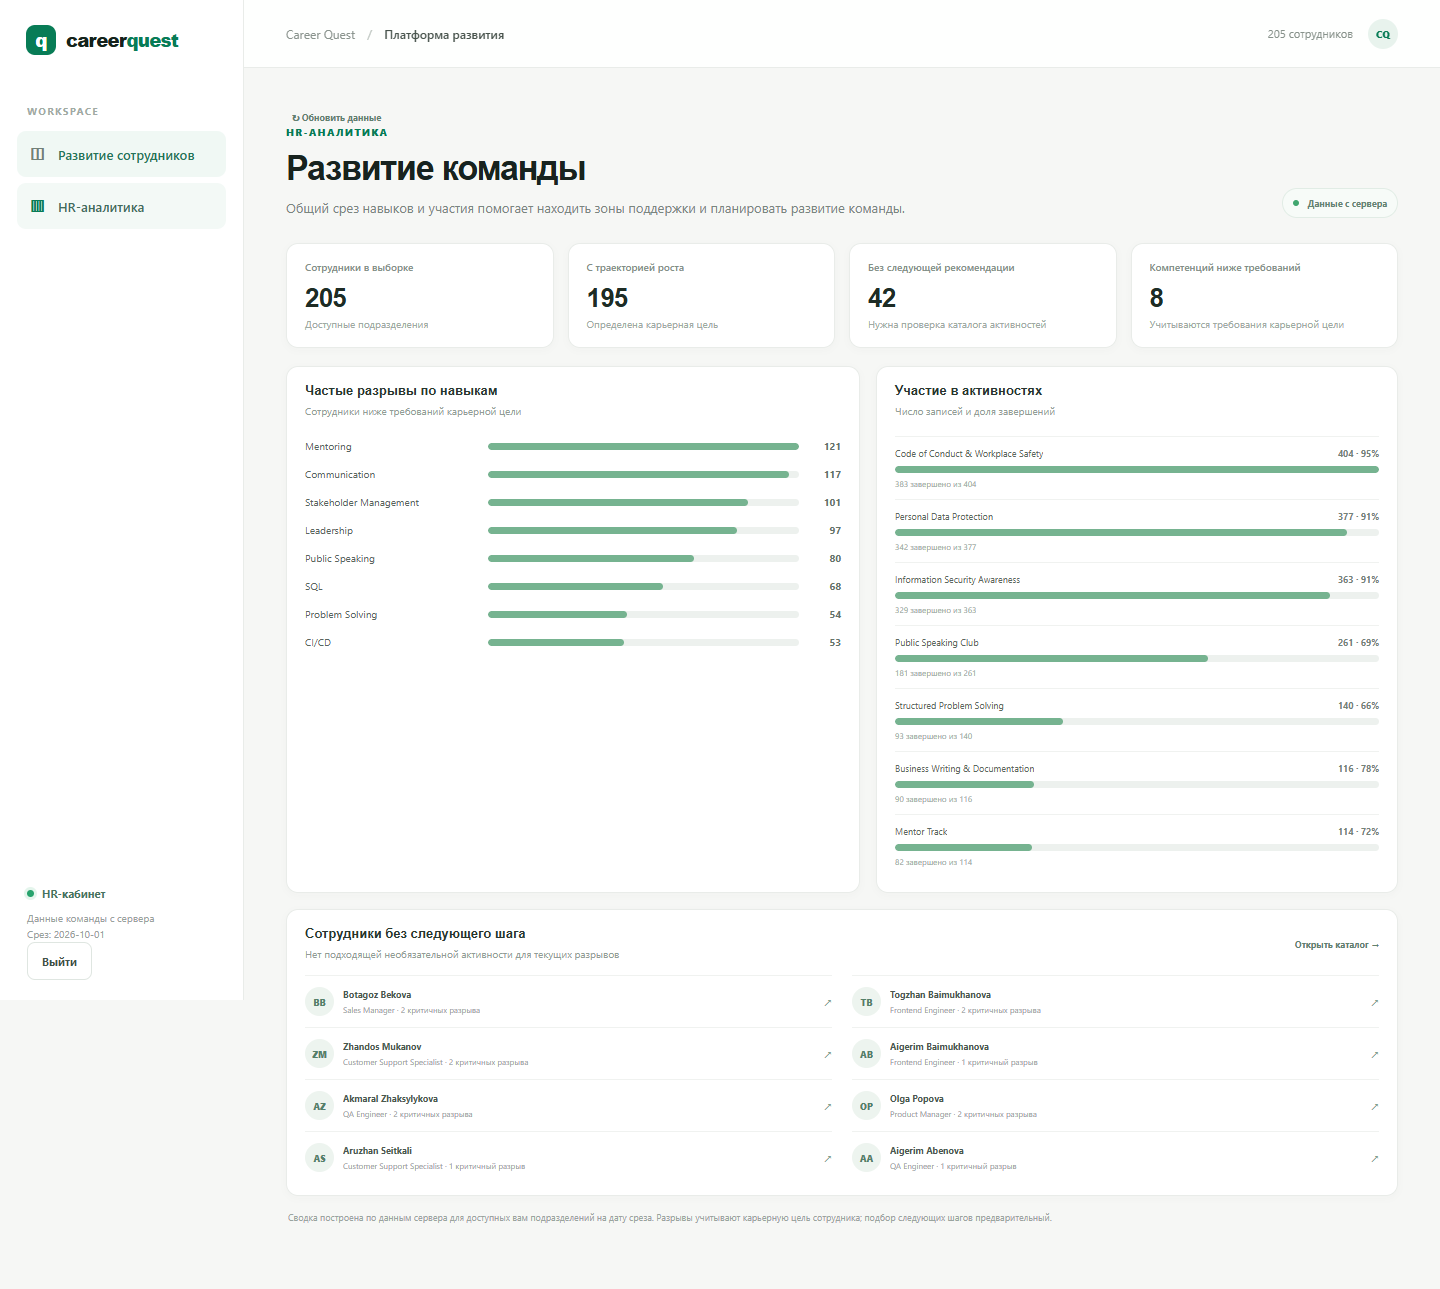Viewport: 1440px width, 1289px height.
Task: Click Public Speaking Club progress bar
Action: 1137,658
